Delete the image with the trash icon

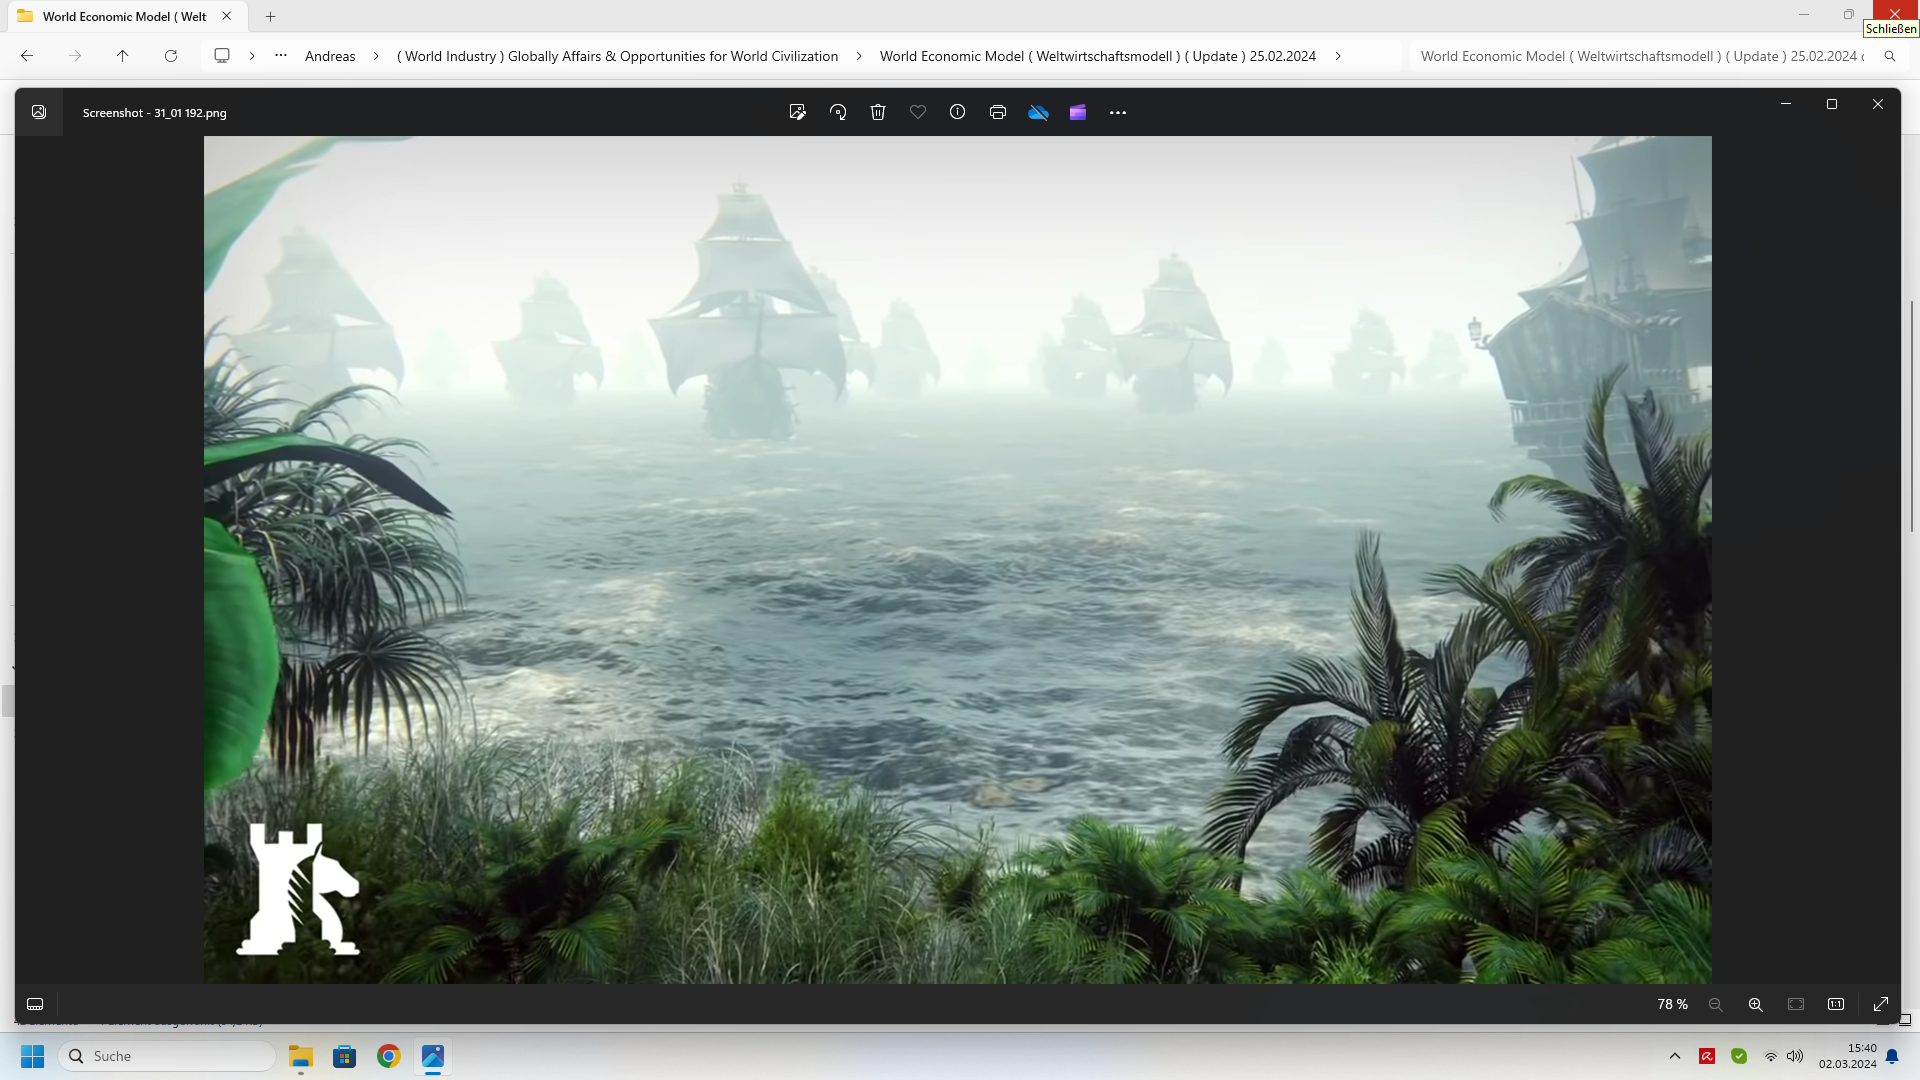tap(878, 112)
